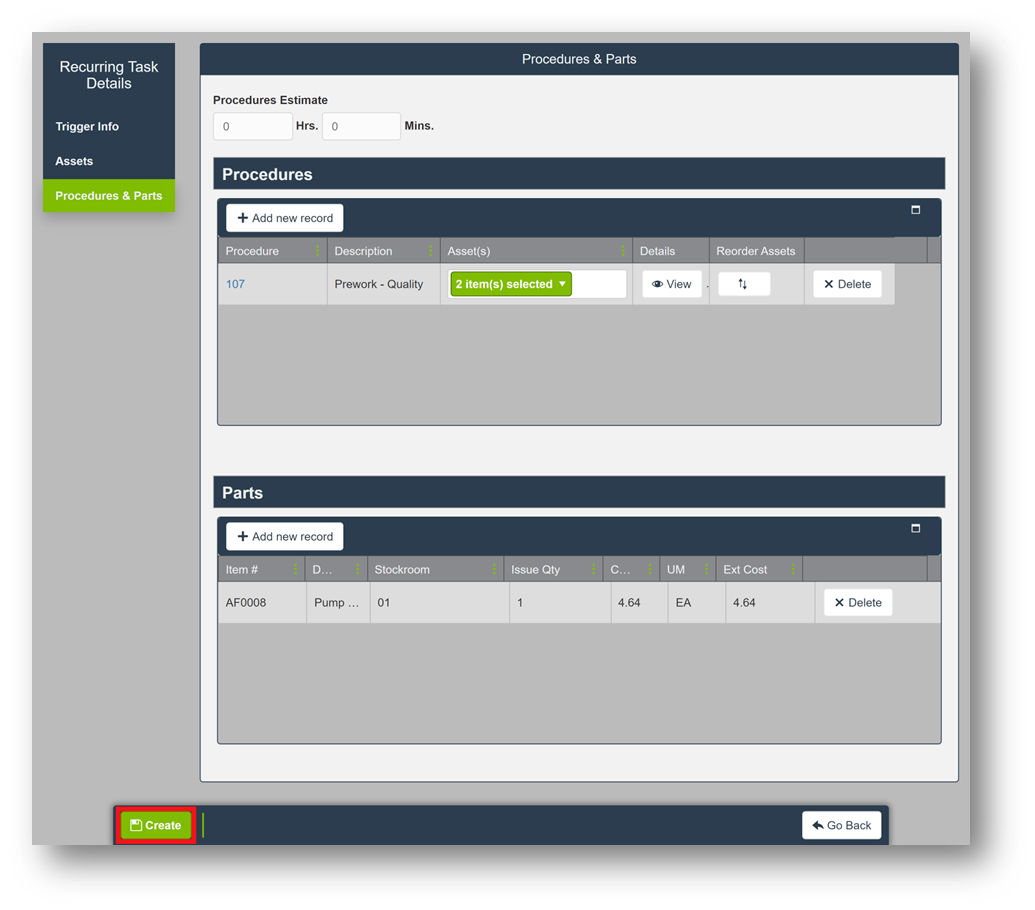Open Ext Cost column options menu
The height and width of the screenshot is (910, 1035).
[x=793, y=570]
